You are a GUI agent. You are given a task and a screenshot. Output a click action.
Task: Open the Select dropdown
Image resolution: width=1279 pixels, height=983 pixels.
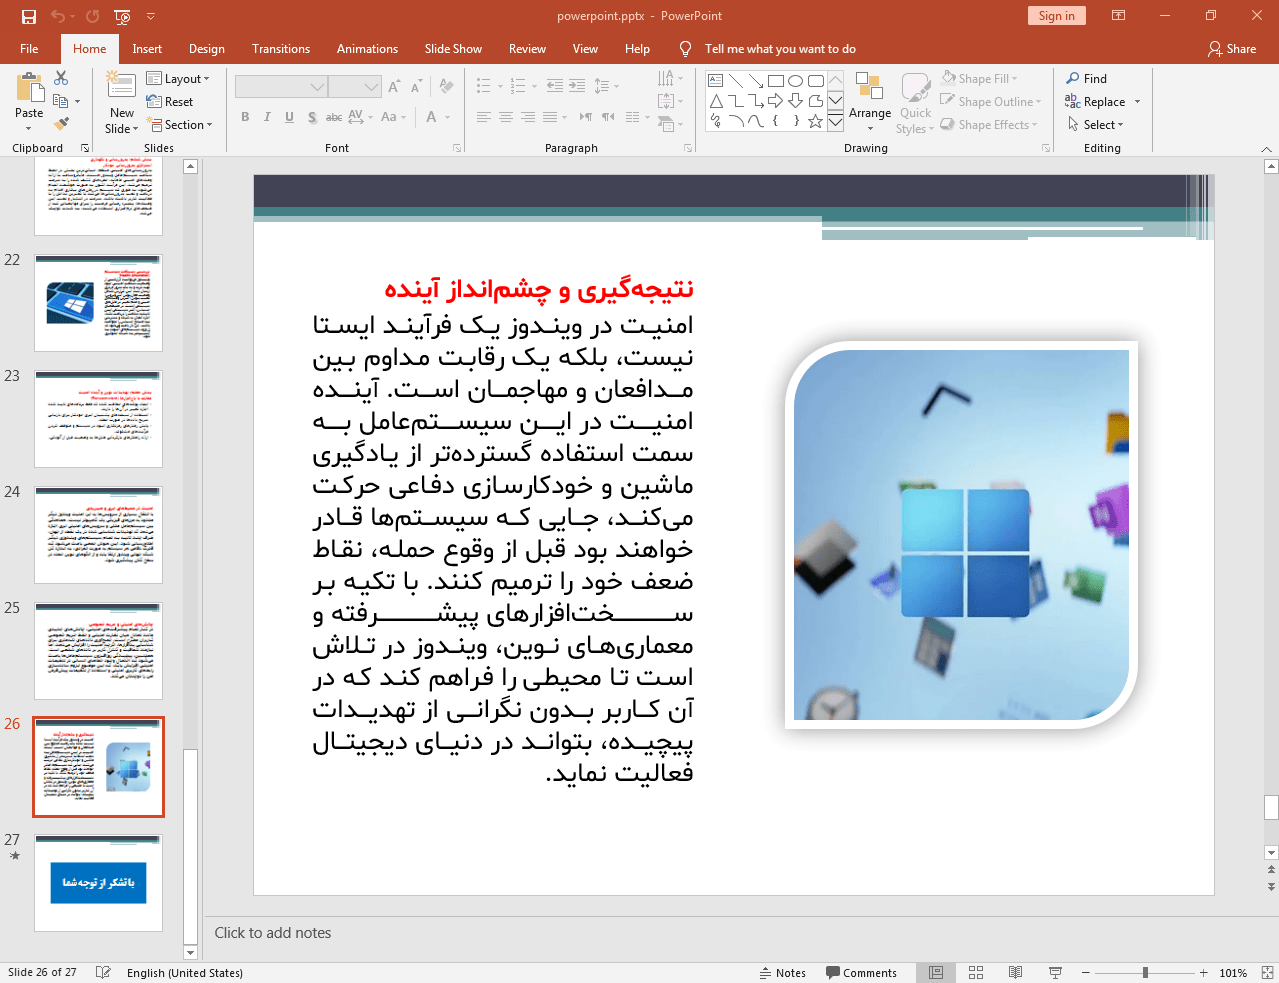pos(1096,125)
